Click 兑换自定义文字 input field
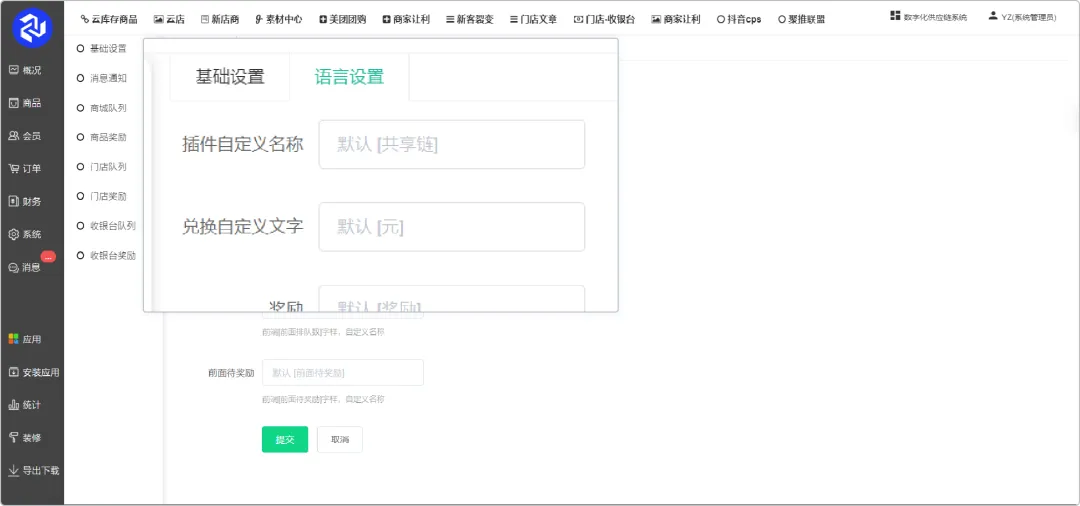This screenshot has height=506, width=1080. coord(452,226)
